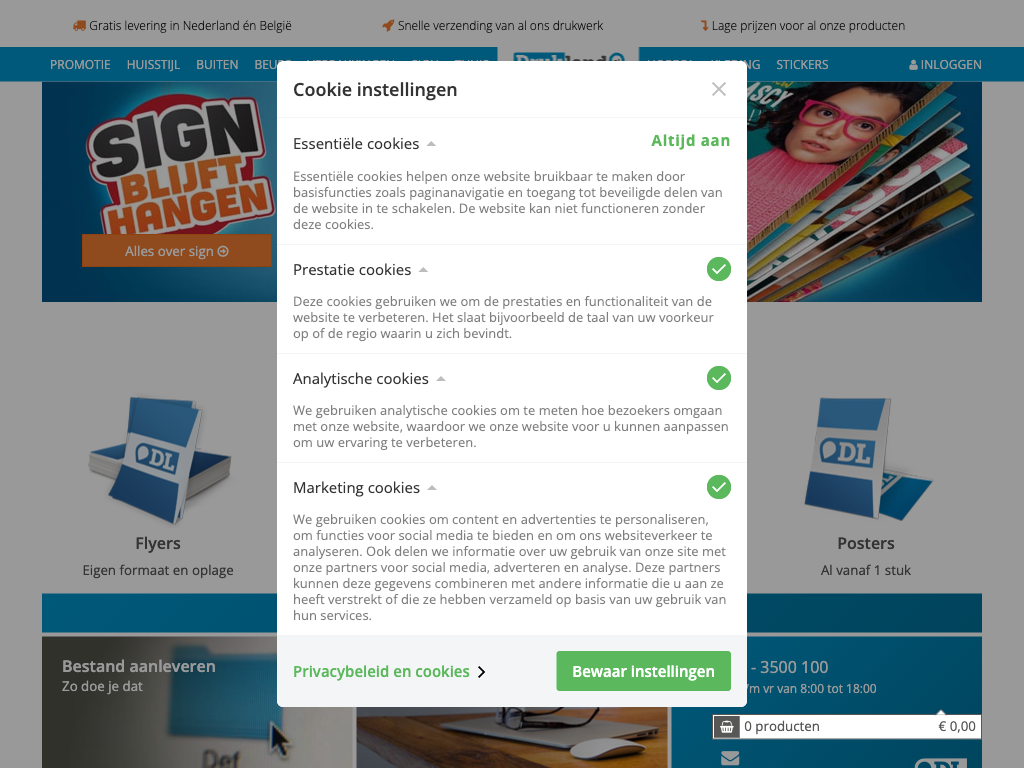The image size is (1024, 768).
Task: Collapse the Essentiële cookies section
Action: click(431, 144)
